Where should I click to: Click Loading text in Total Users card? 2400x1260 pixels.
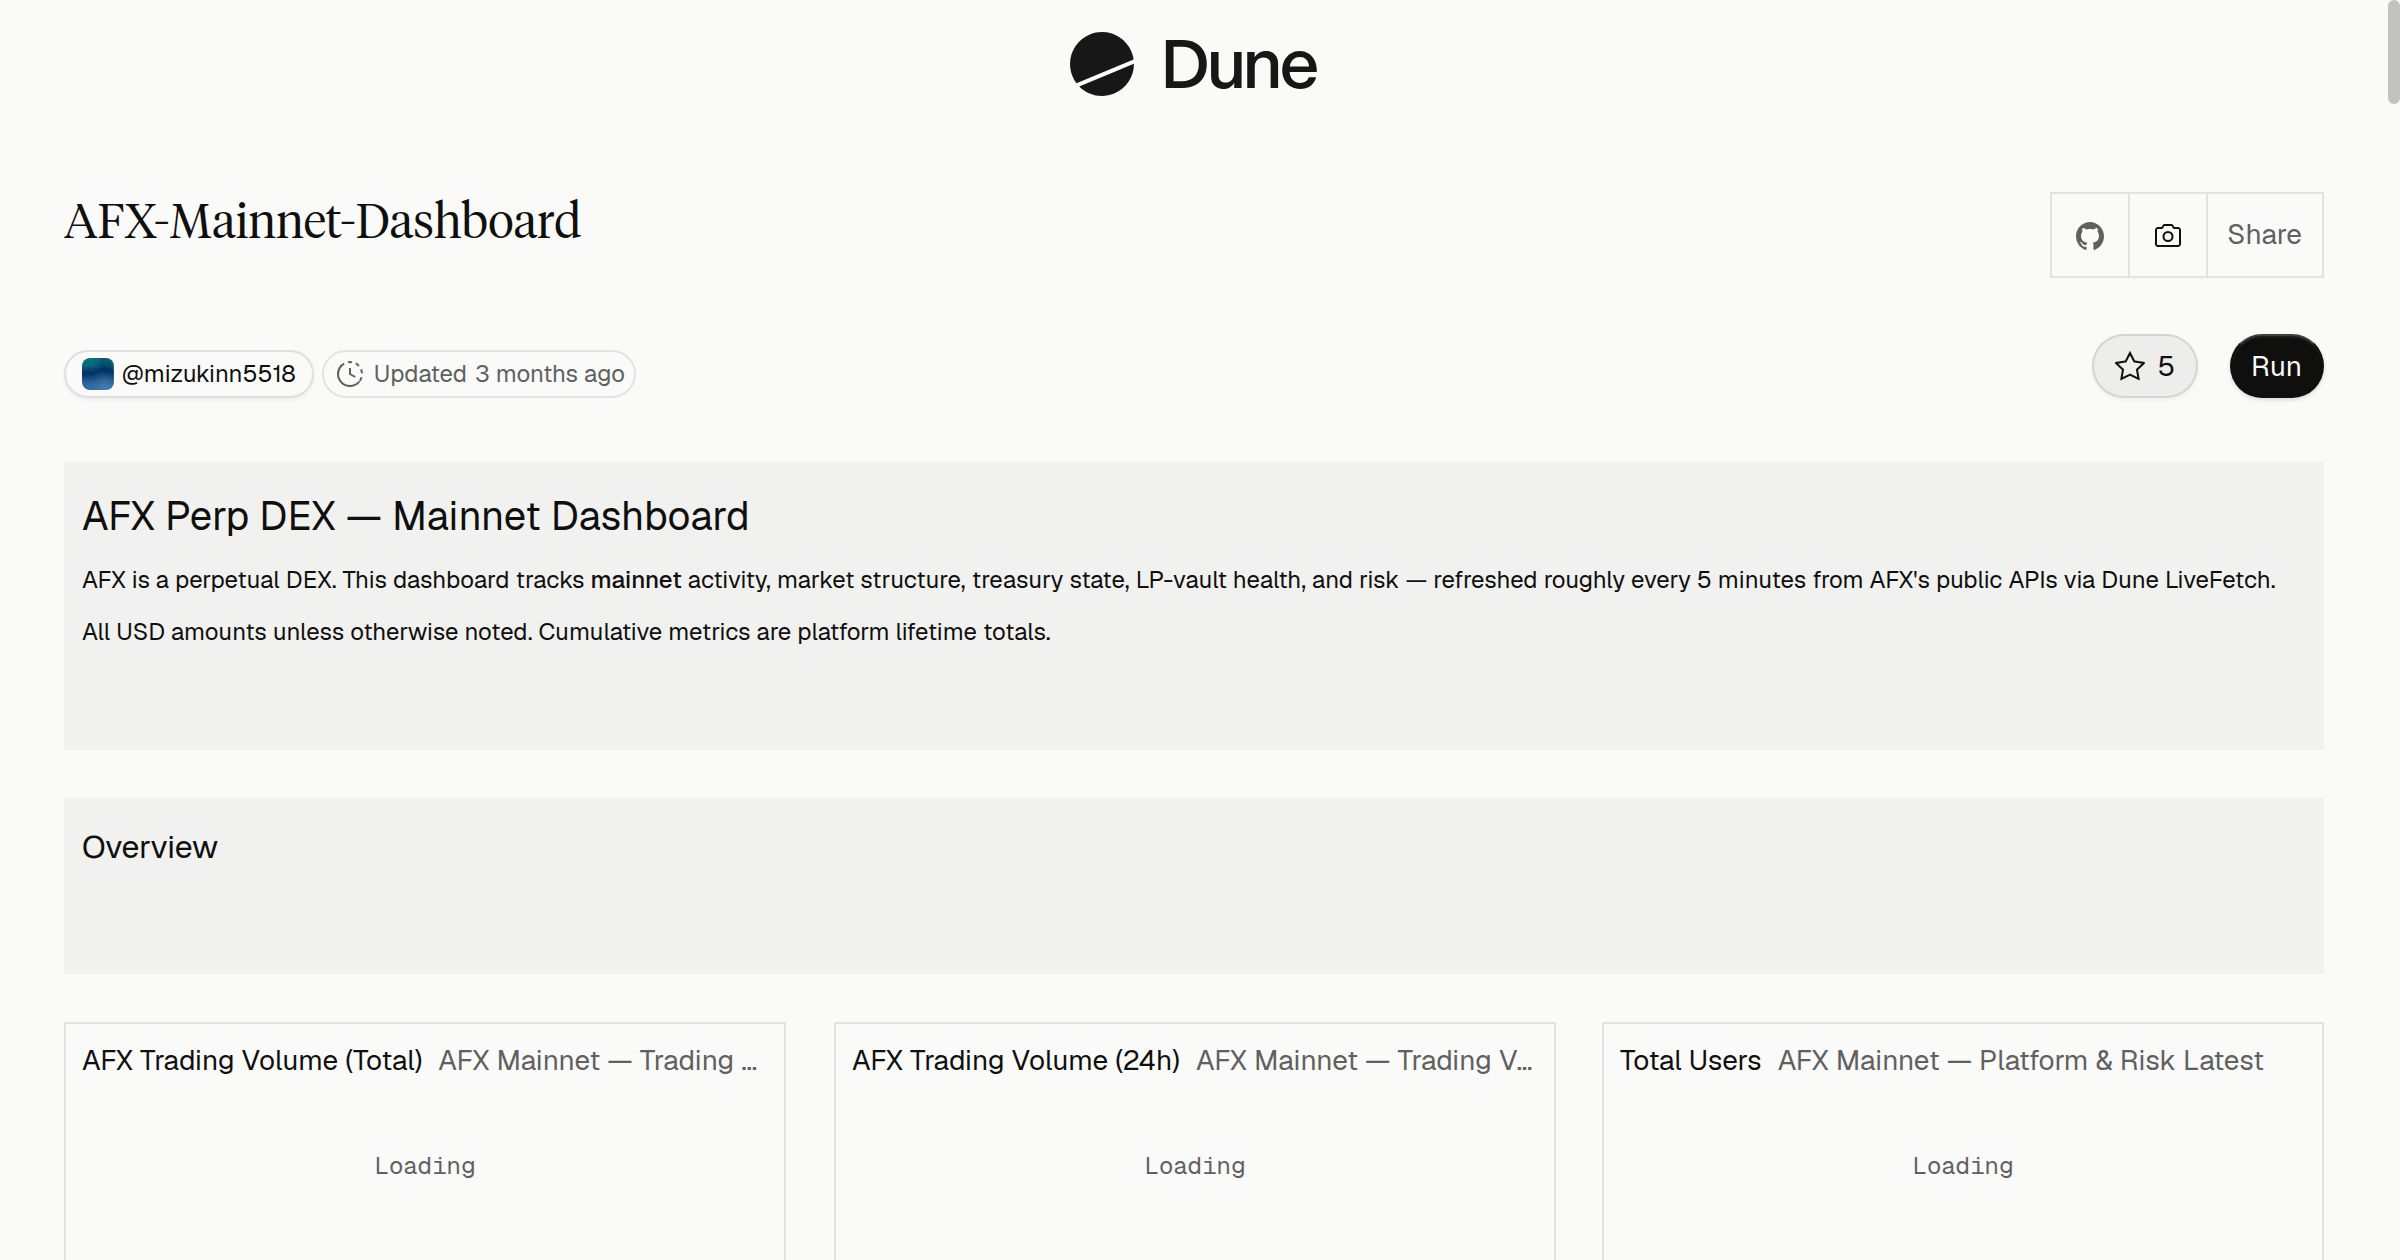[x=1962, y=1166]
